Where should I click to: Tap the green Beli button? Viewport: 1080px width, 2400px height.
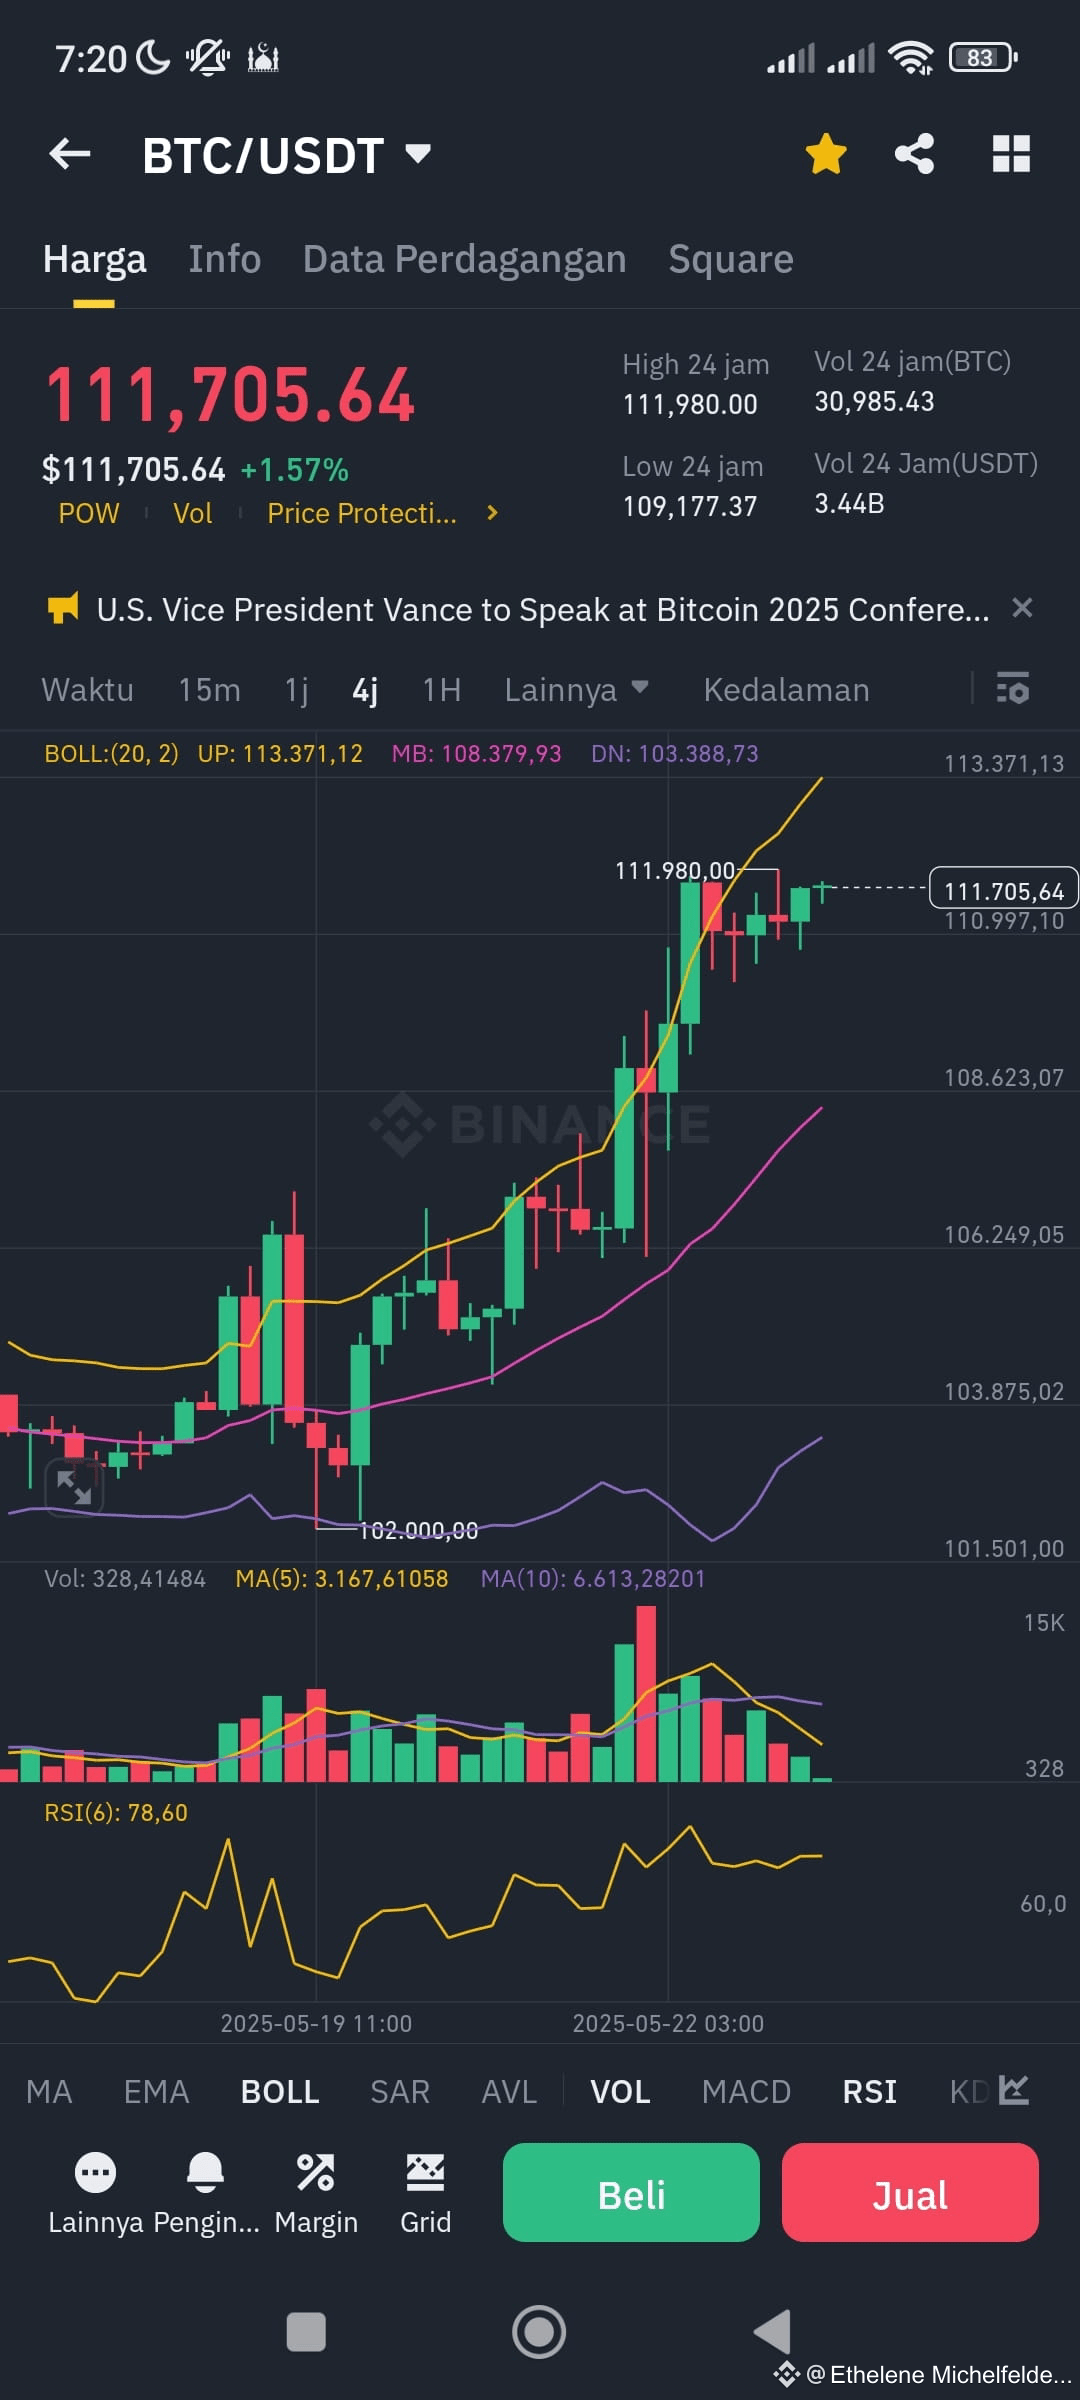click(631, 2192)
